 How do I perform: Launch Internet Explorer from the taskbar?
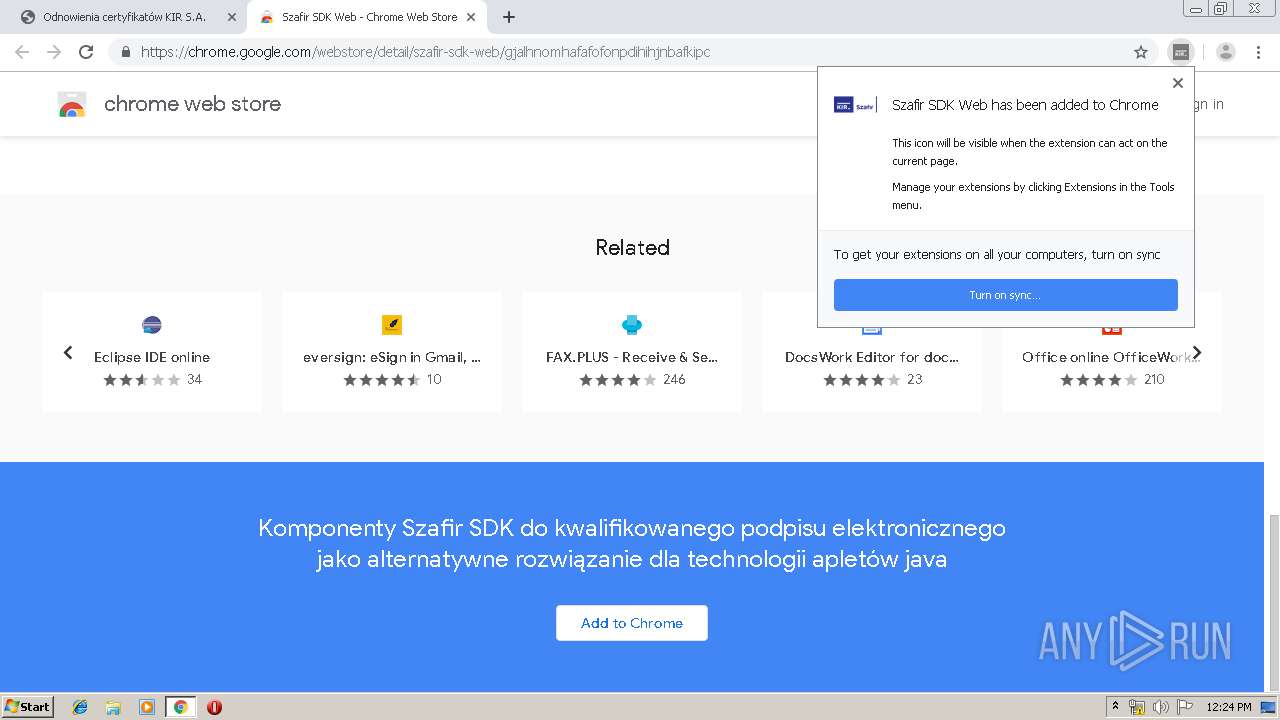pyautogui.click(x=80, y=707)
